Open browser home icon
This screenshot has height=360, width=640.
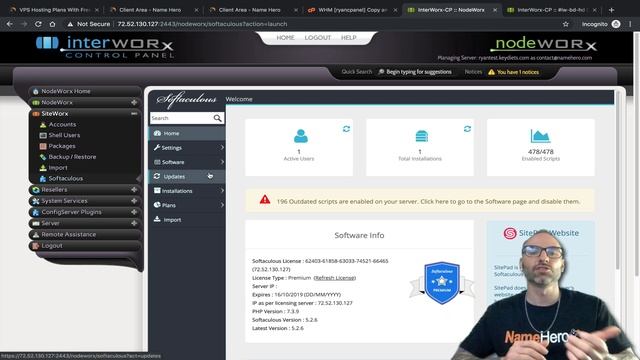[x=52, y=24]
